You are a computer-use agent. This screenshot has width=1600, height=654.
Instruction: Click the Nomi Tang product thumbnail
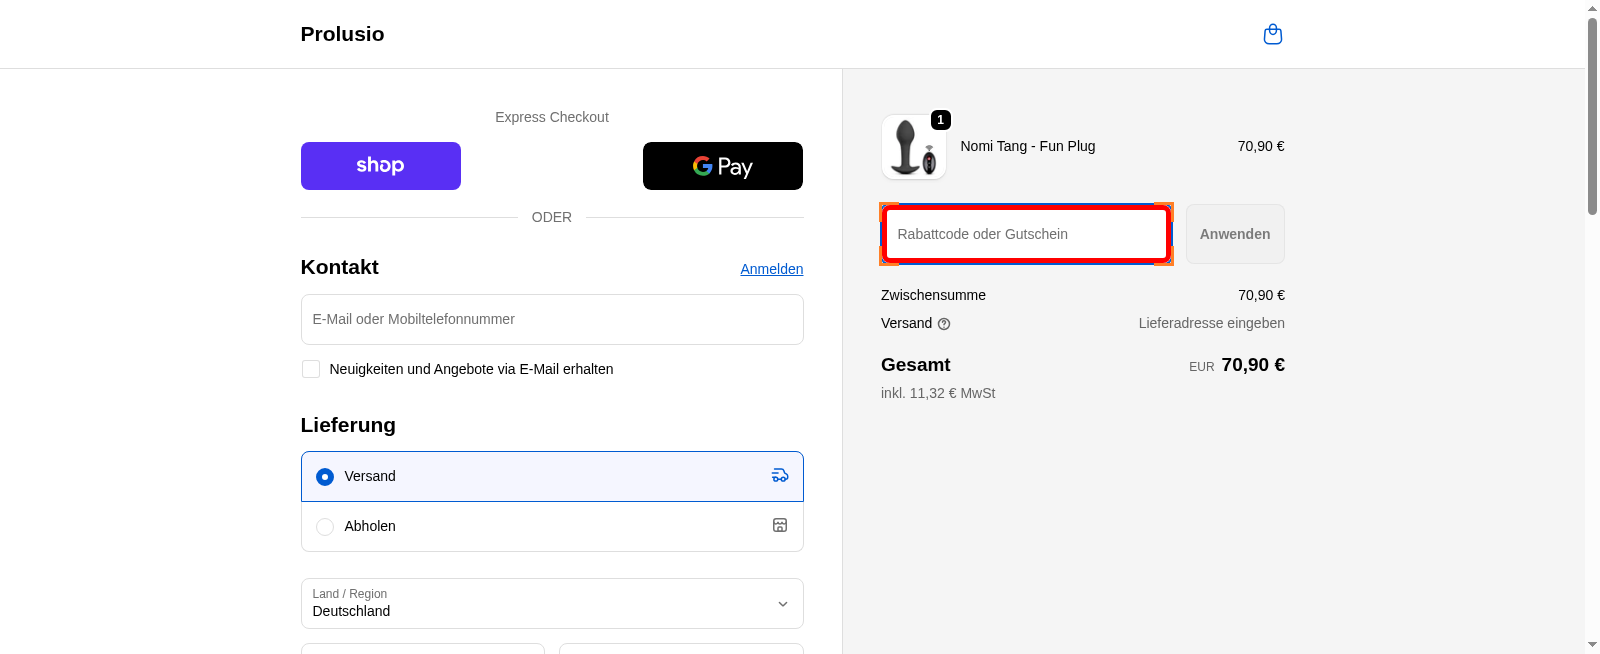coord(913,147)
